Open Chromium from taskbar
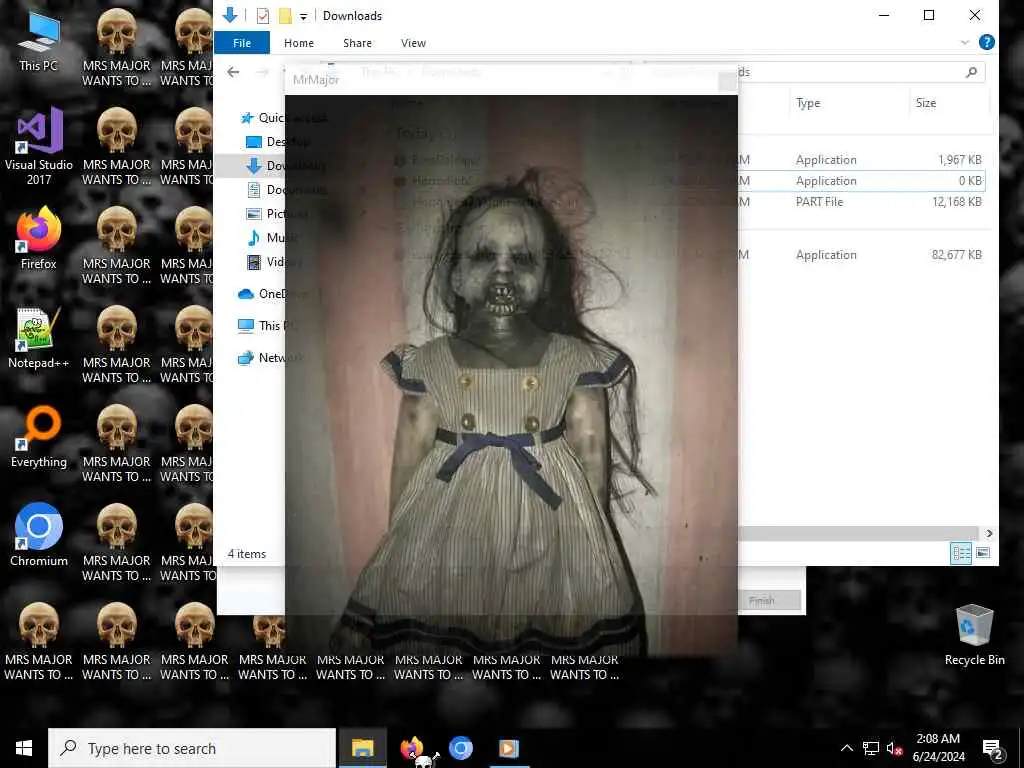Viewport: 1024px width, 768px height. coord(460,748)
